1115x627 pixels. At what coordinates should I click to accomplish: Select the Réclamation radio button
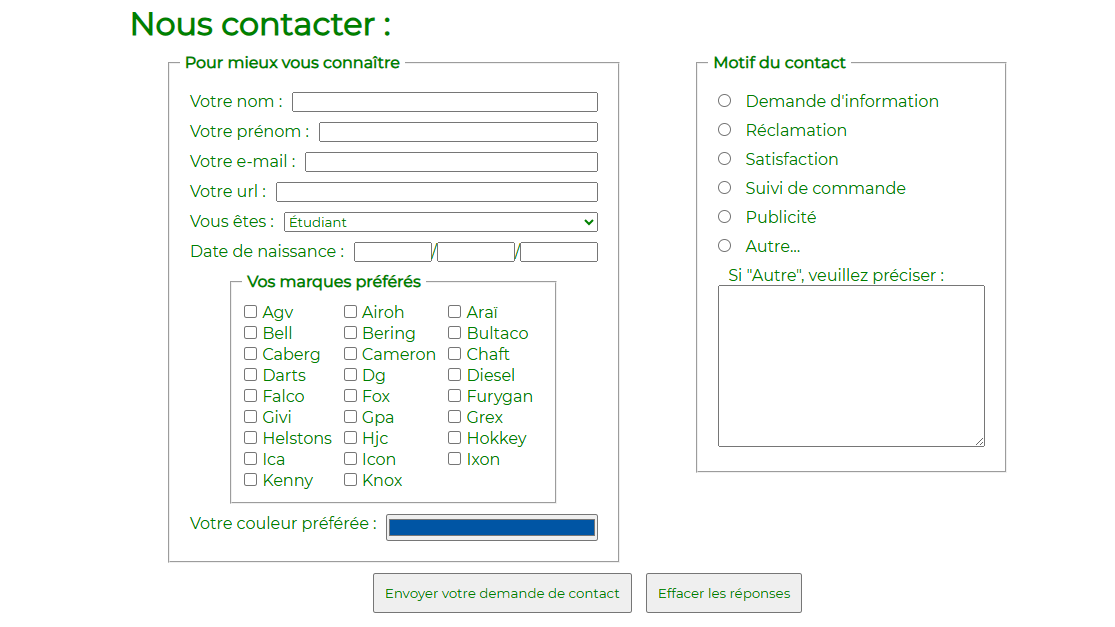click(724, 129)
